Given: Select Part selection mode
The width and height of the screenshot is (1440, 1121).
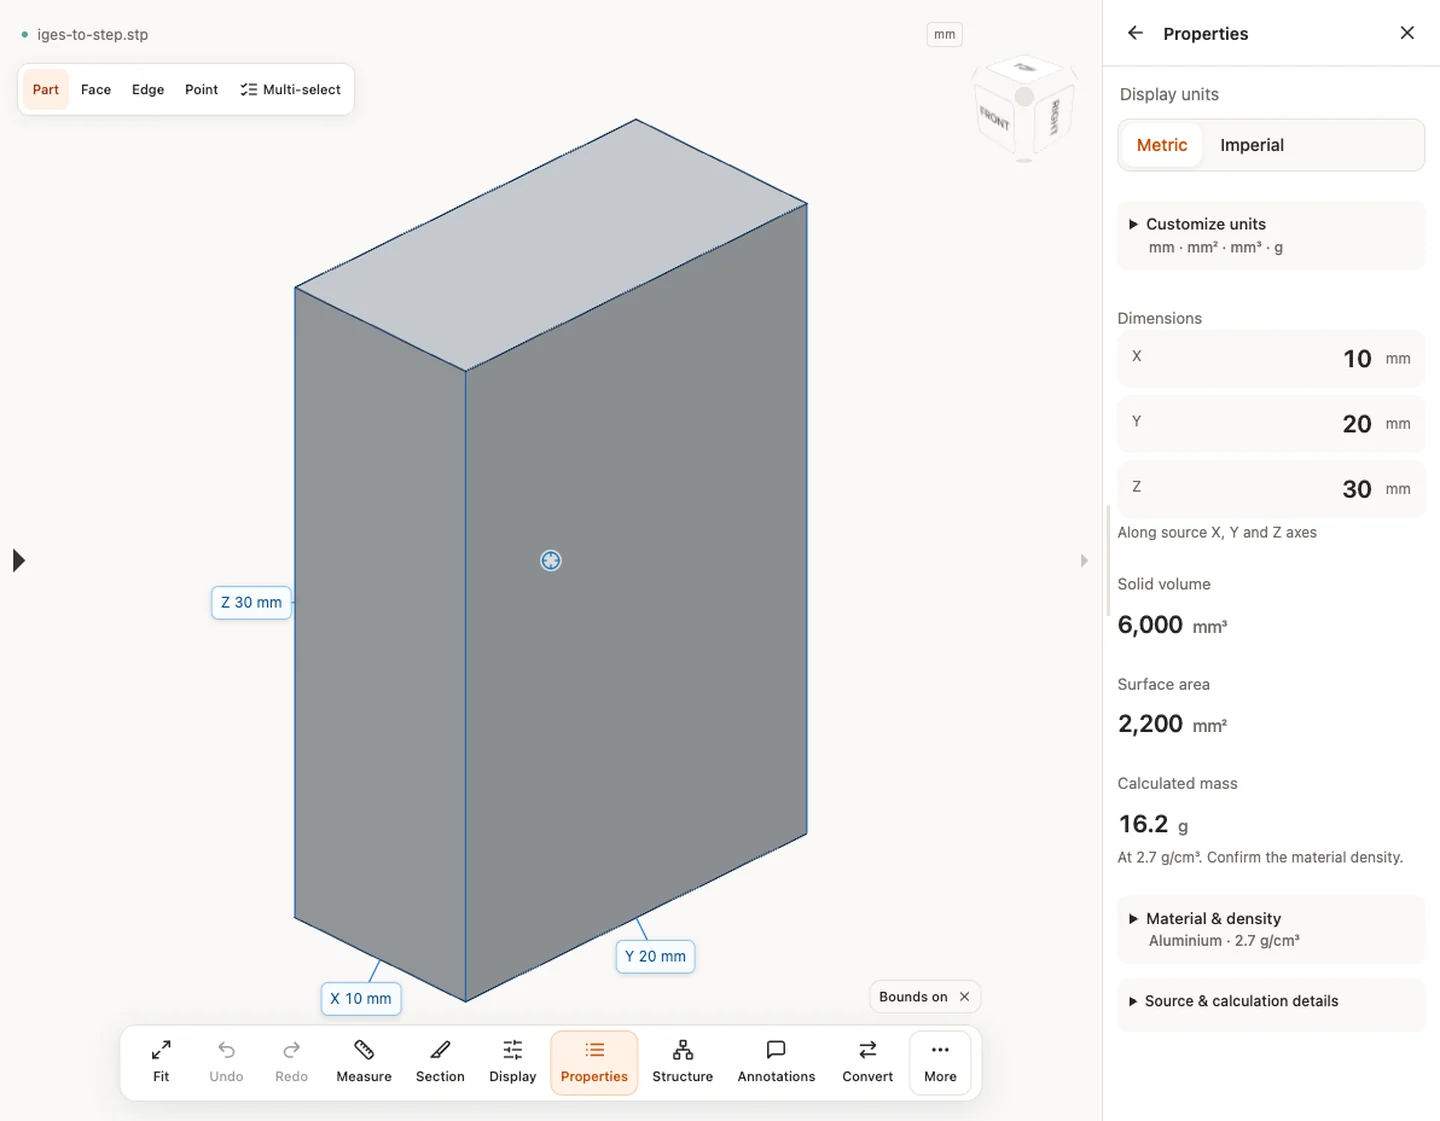Looking at the screenshot, I should click(45, 89).
